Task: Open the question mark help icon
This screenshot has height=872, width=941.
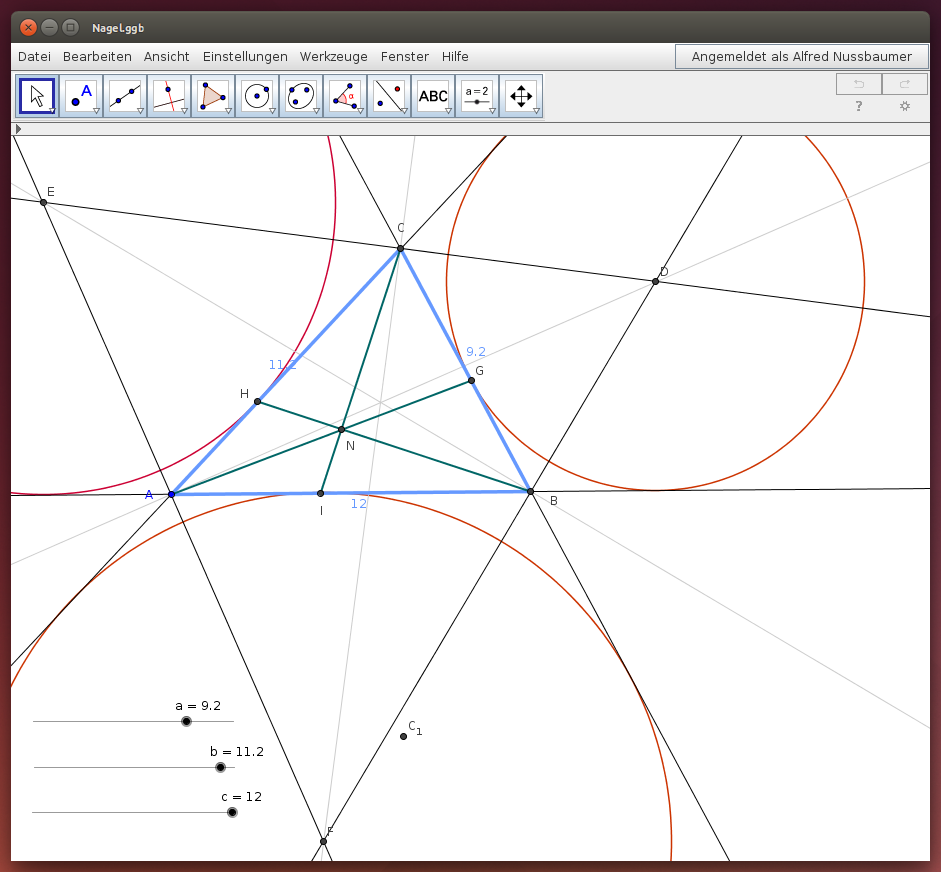Action: (x=859, y=106)
